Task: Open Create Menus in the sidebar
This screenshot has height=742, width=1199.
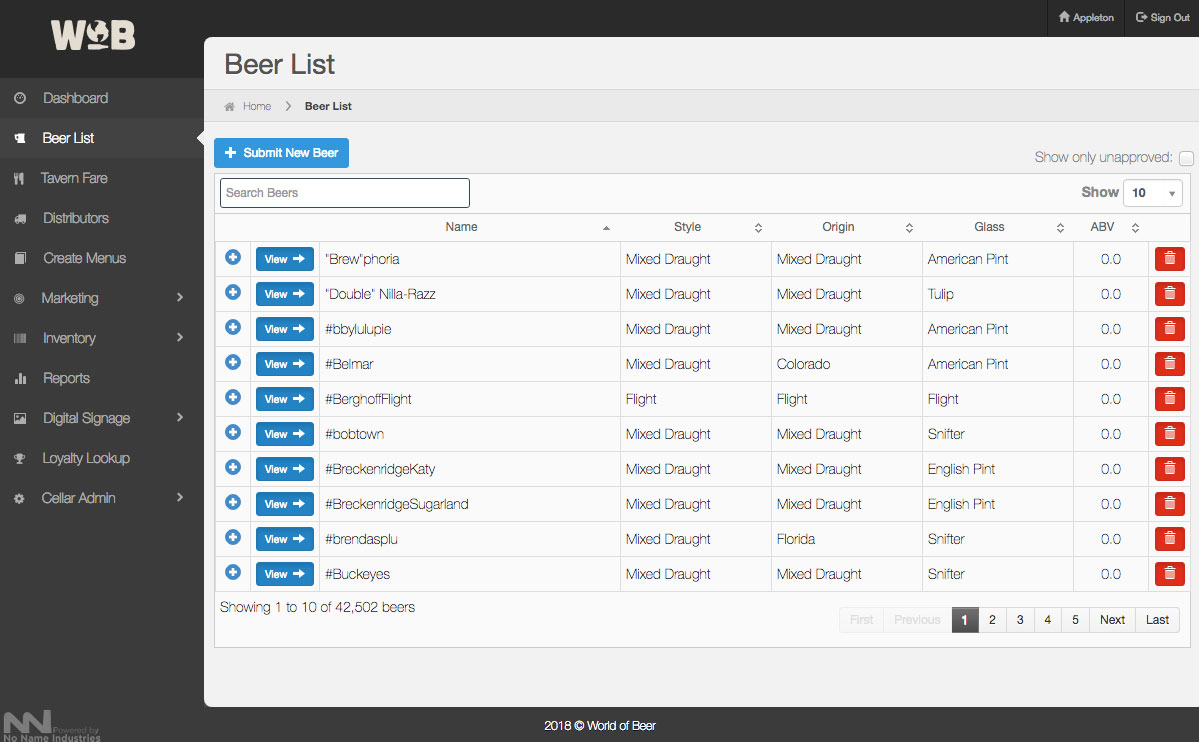Action: (x=102, y=258)
